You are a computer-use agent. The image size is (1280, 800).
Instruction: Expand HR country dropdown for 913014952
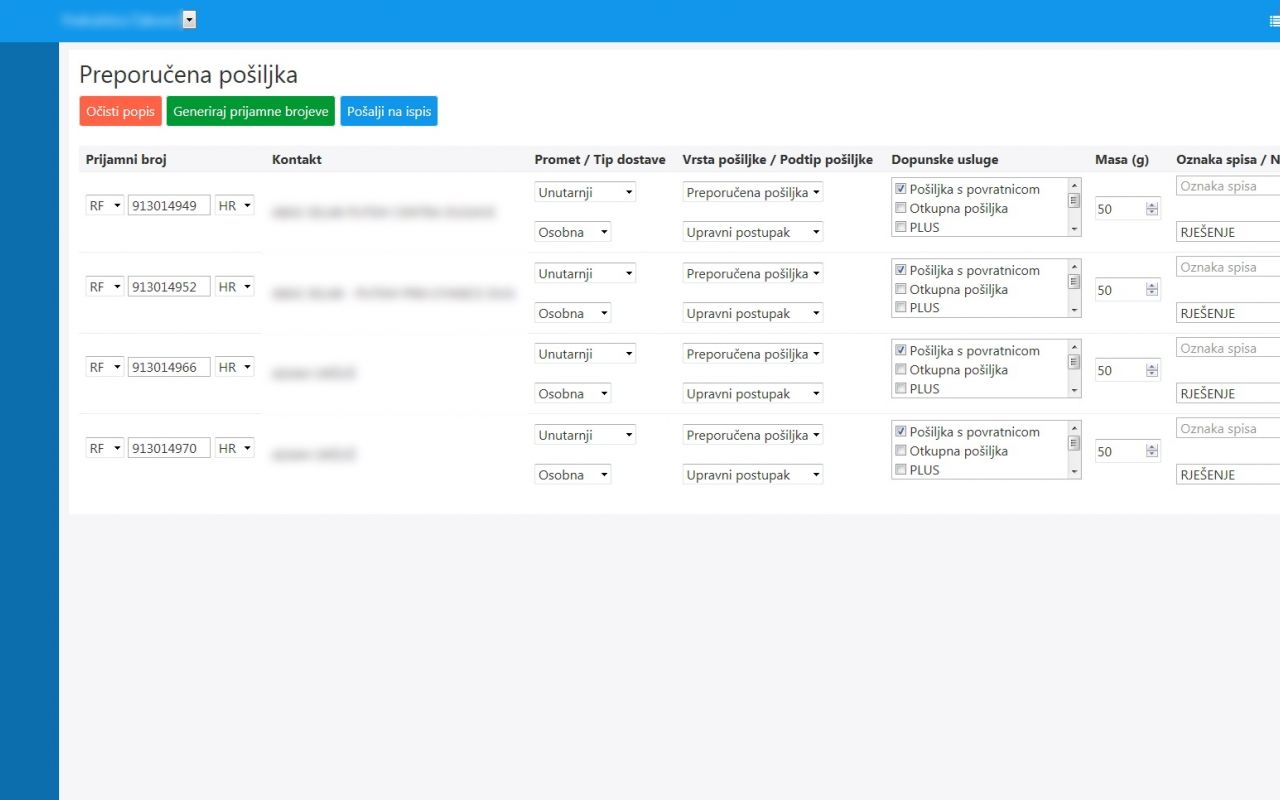click(x=235, y=287)
